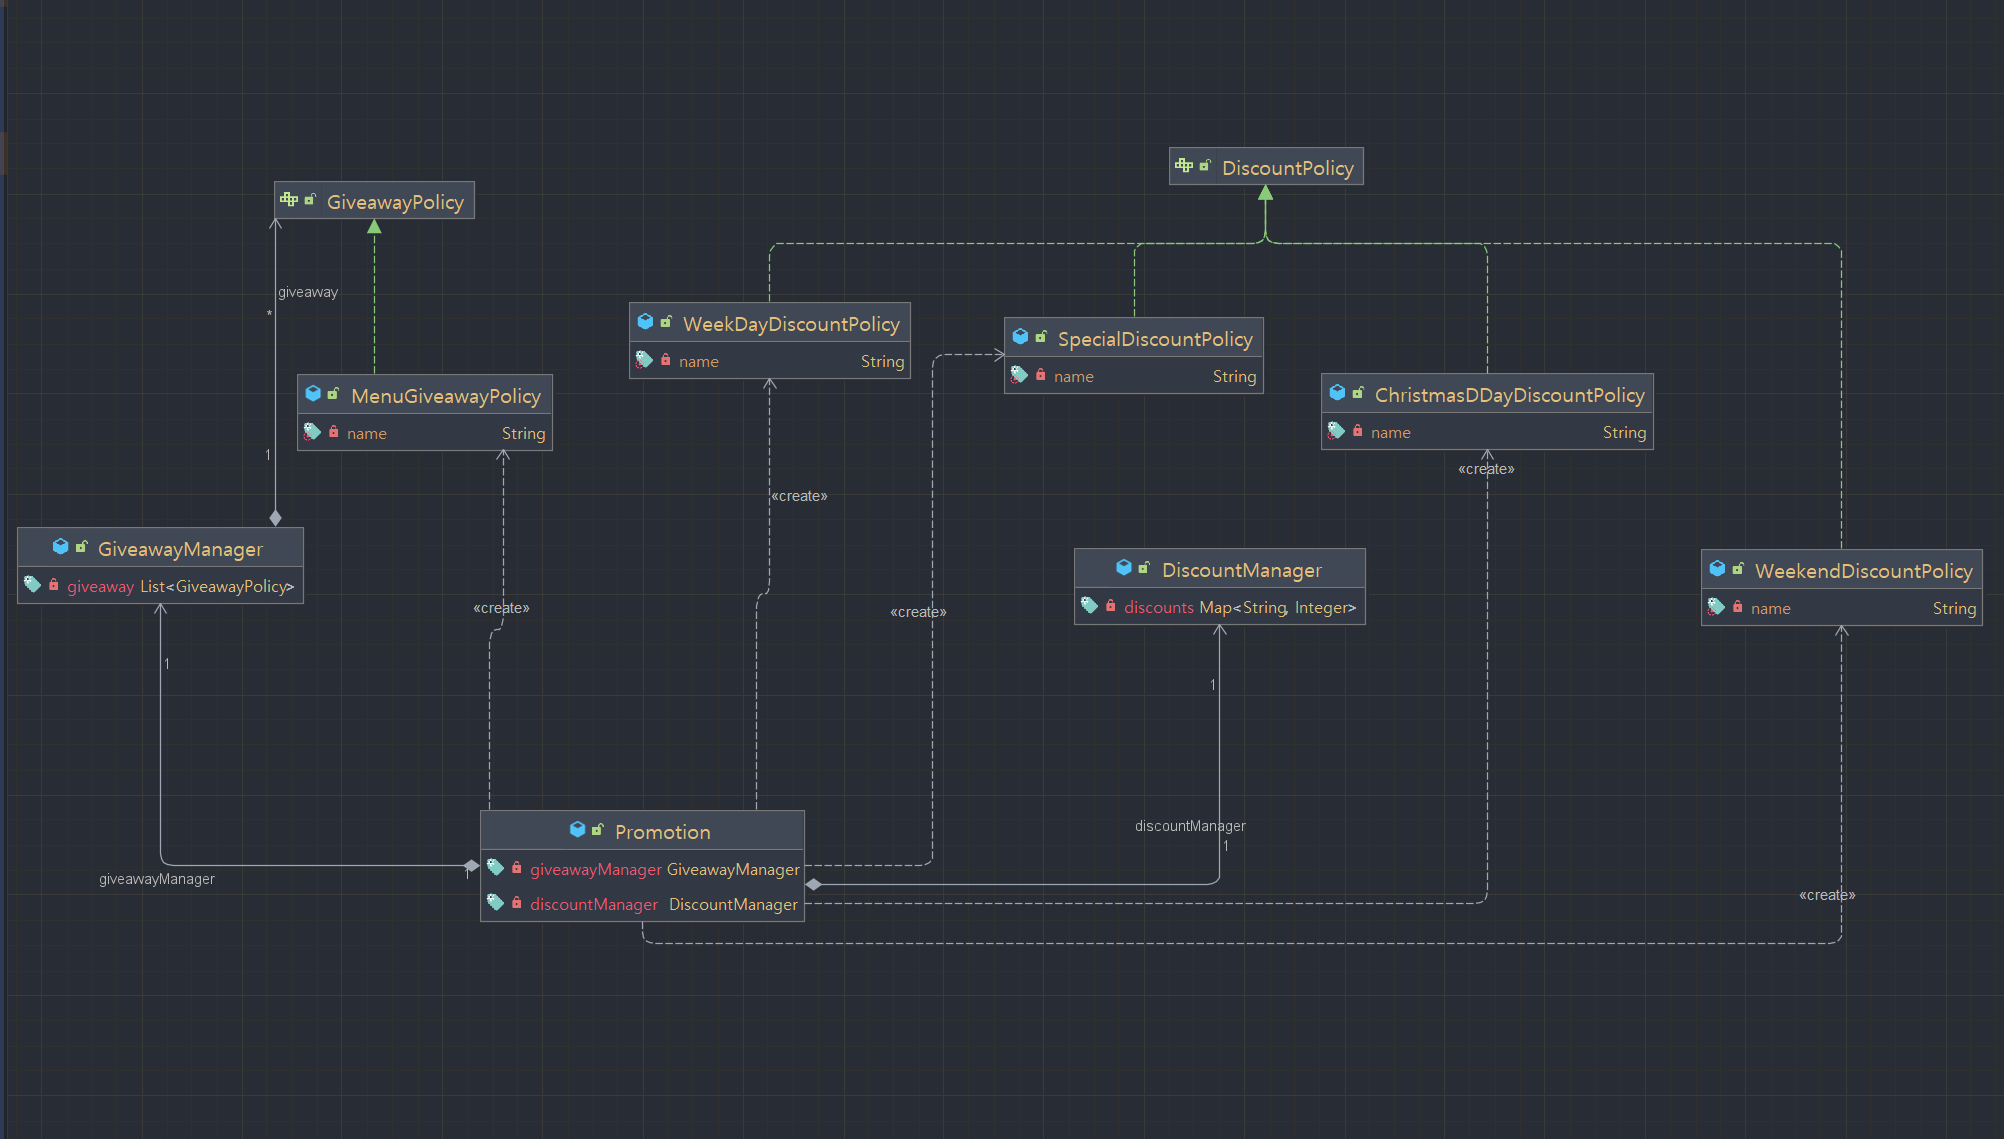Click the field icon beside discounts
The height and width of the screenshot is (1139, 2004).
(1089, 606)
